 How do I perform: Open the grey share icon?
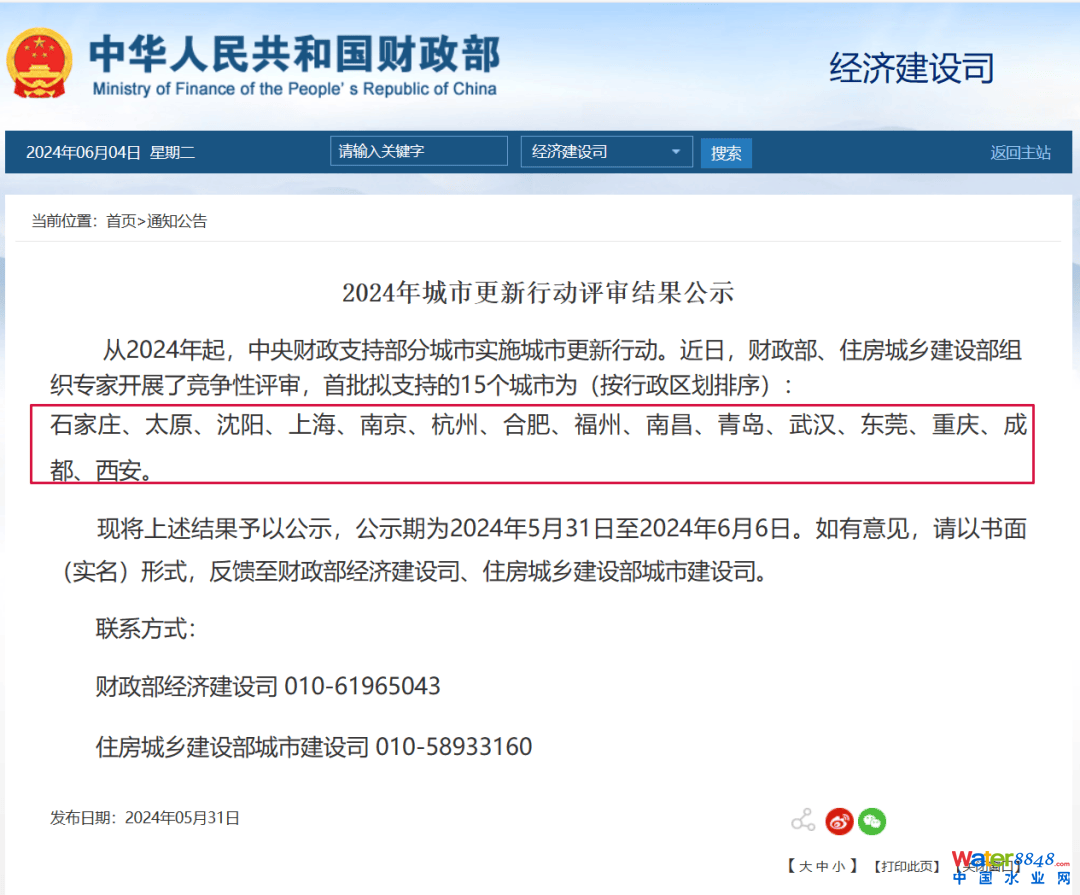[x=802, y=821]
